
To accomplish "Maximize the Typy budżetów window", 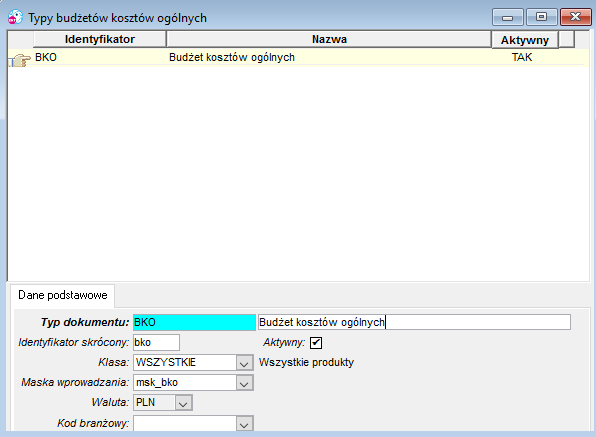I will [542, 17].
